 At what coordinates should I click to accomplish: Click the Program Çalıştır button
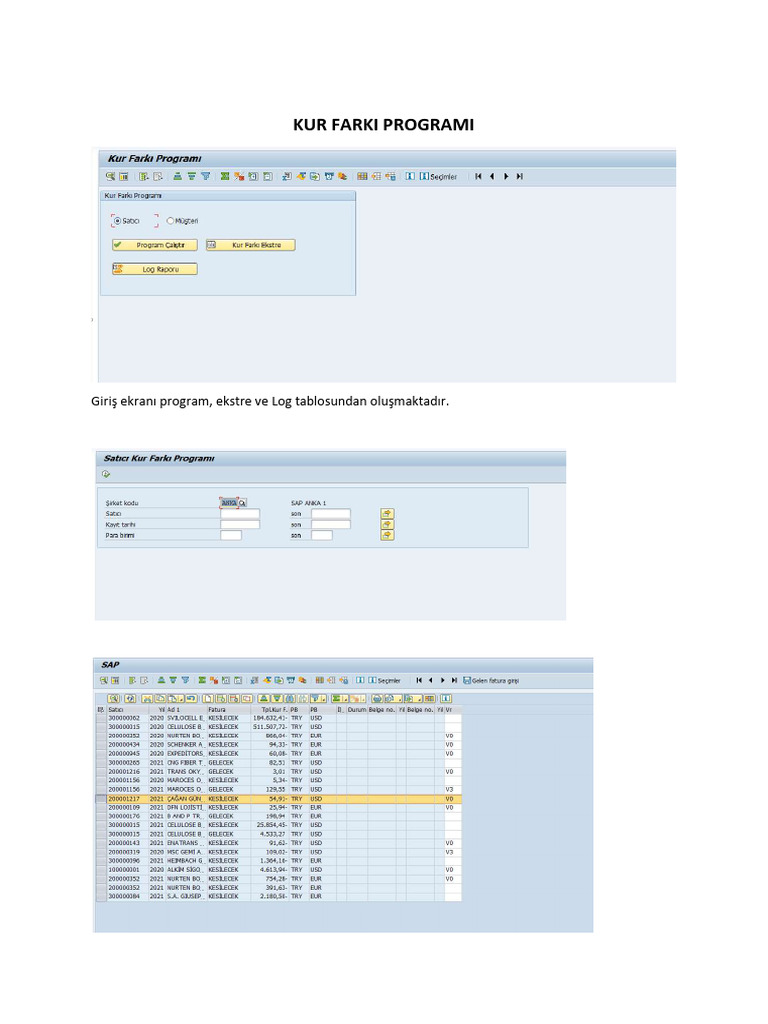(155, 245)
